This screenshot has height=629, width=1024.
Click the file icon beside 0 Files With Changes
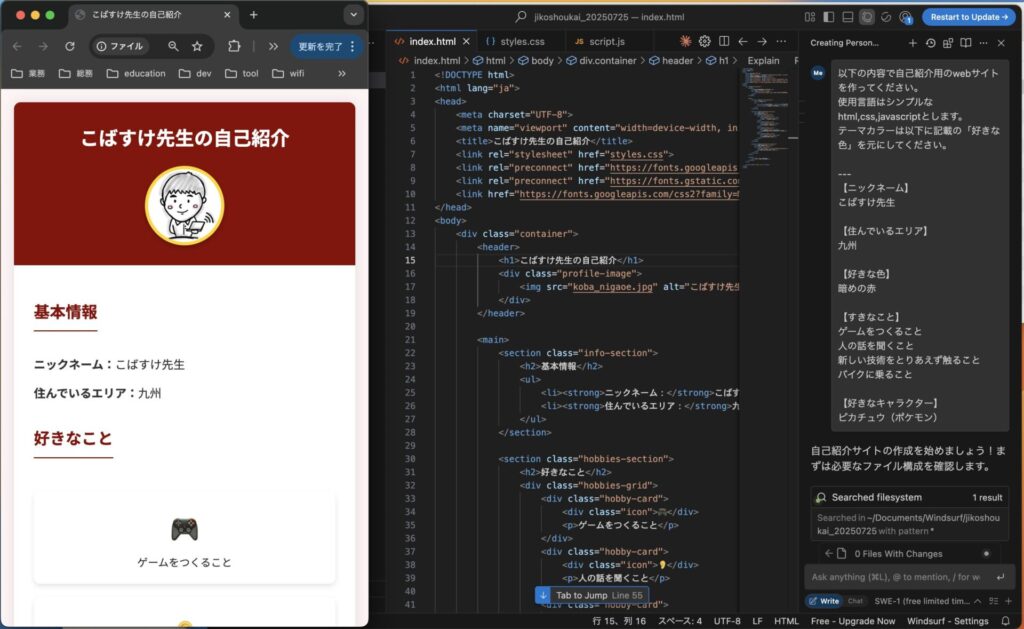pos(842,553)
